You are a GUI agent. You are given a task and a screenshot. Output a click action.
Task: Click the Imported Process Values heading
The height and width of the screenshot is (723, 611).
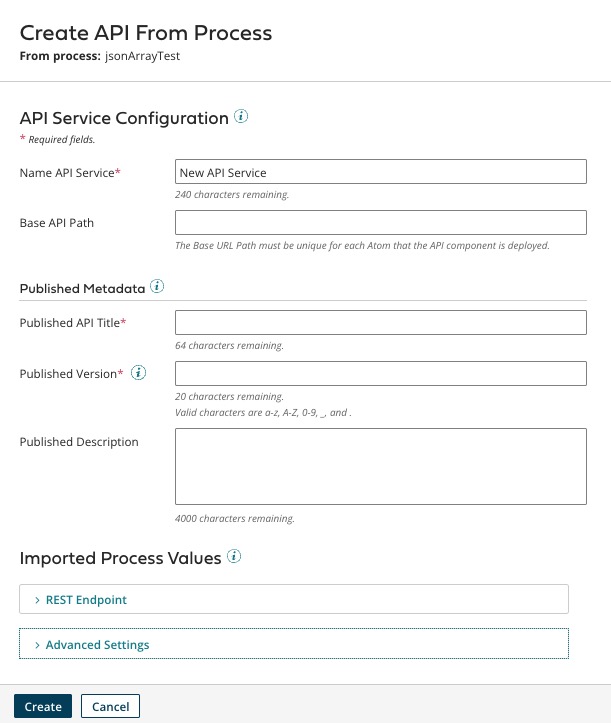[120, 558]
